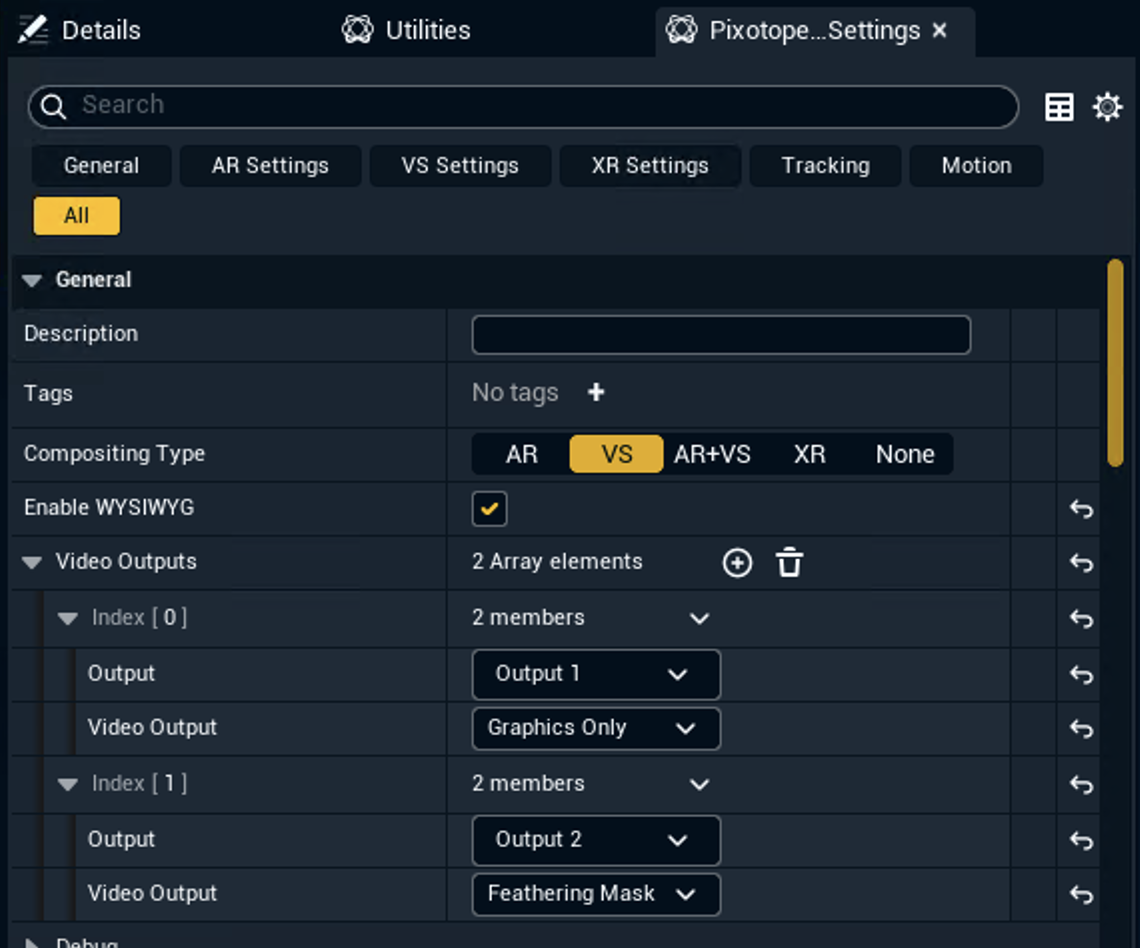
Task: Set Compositing Type to AR+VS
Action: [x=712, y=454]
